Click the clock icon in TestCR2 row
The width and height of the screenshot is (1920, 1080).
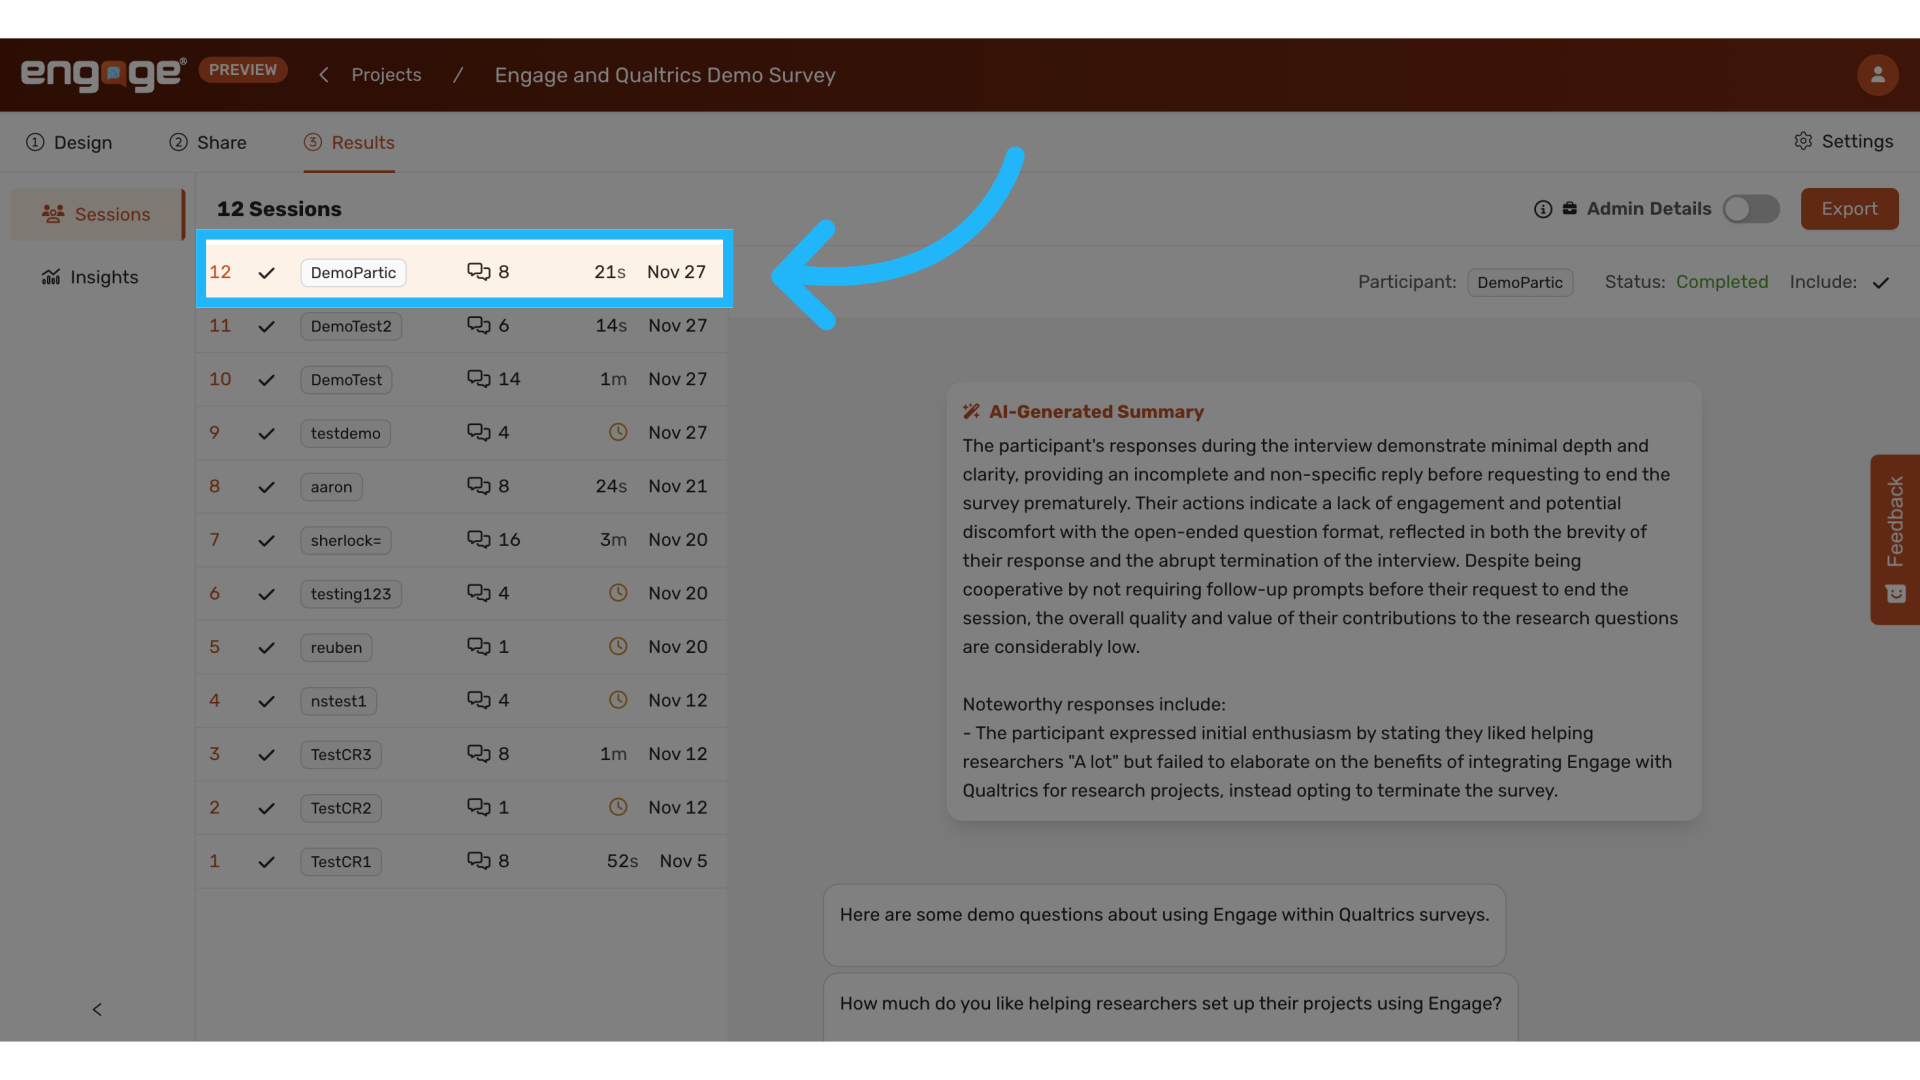click(618, 807)
